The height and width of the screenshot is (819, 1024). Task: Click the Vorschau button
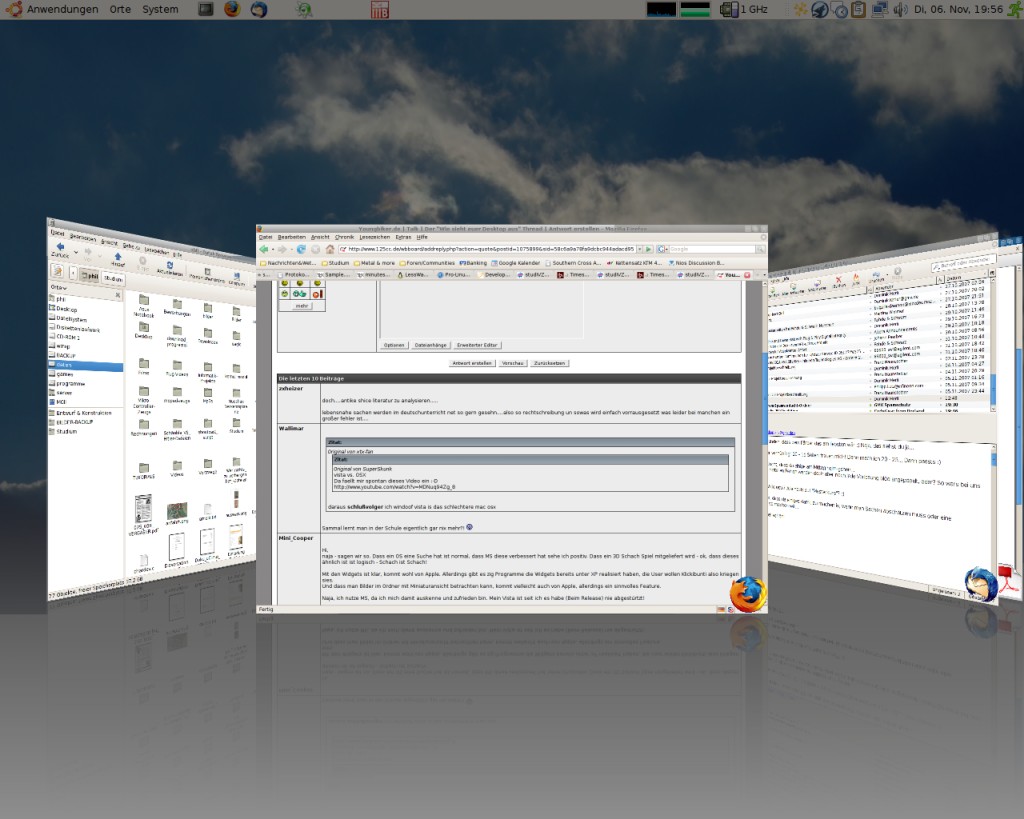(x=513, y=363)
